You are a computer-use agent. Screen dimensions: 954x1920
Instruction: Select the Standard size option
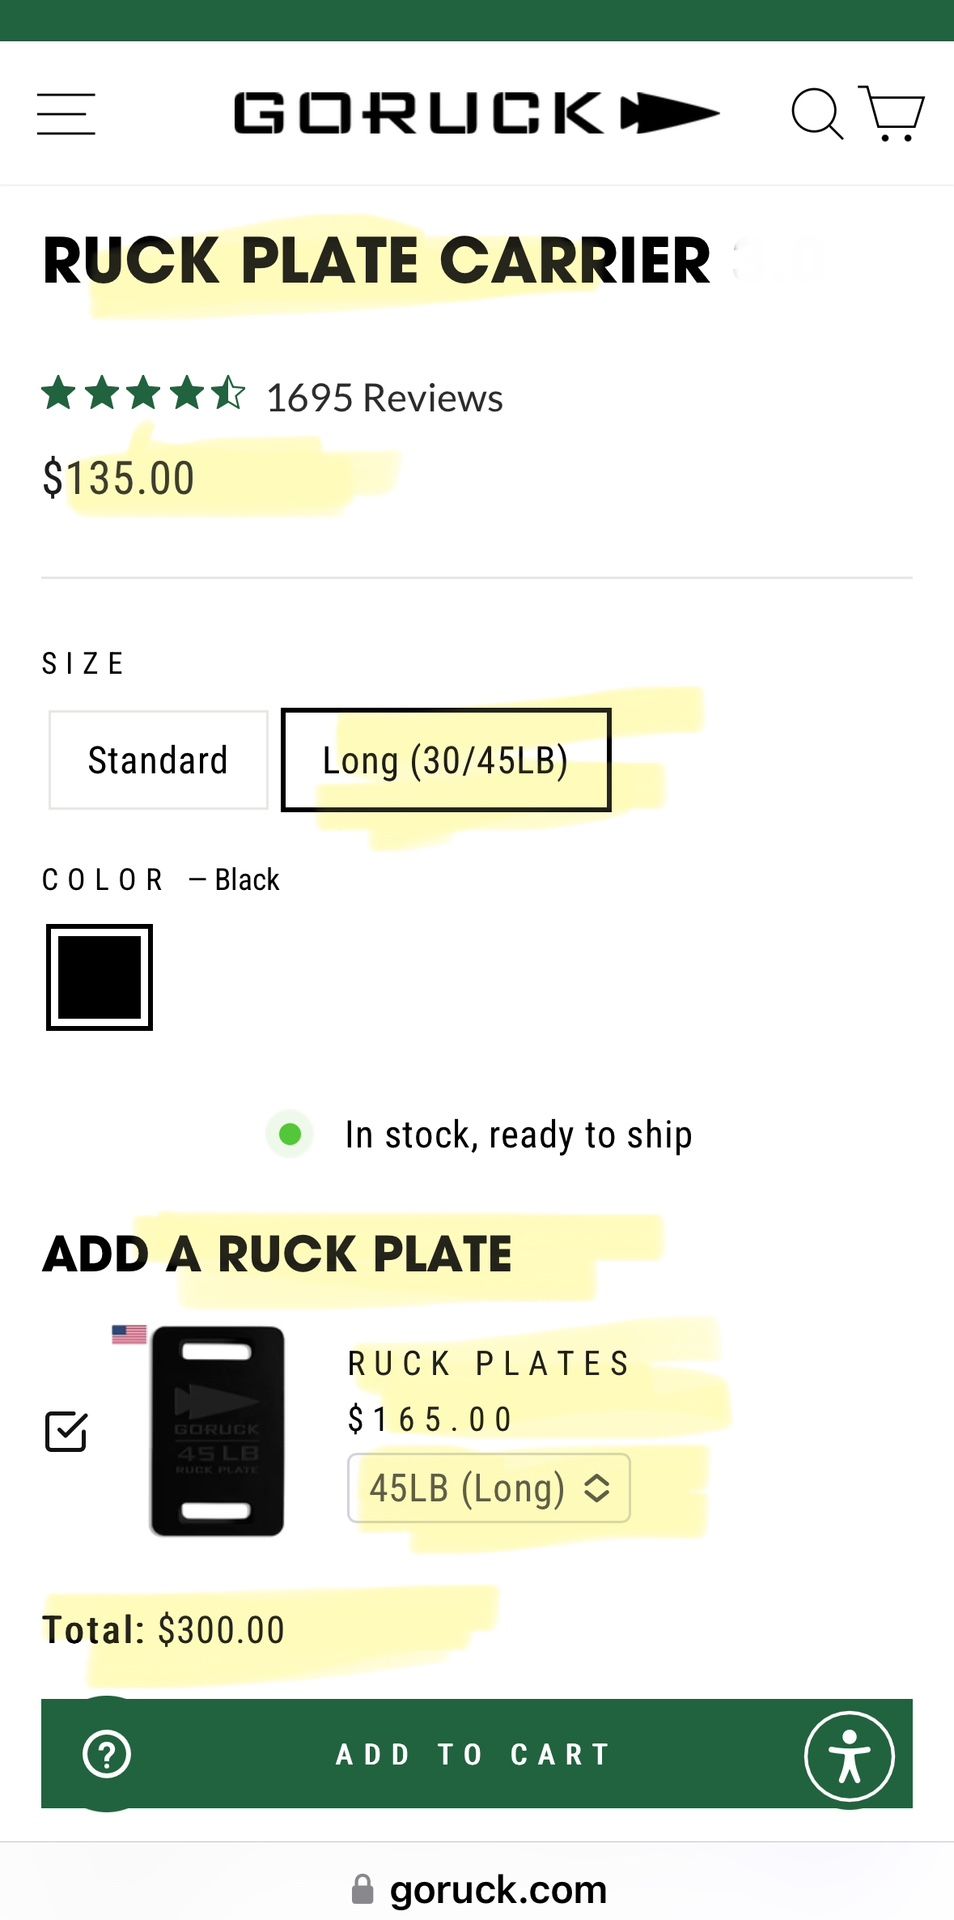tap(158, 760)
